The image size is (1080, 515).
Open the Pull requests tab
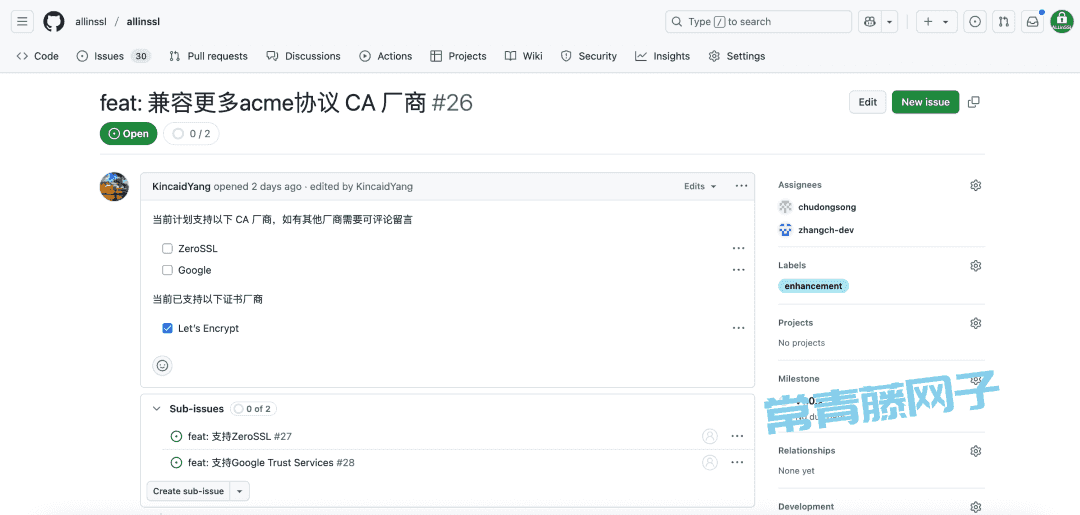point(208,56)
